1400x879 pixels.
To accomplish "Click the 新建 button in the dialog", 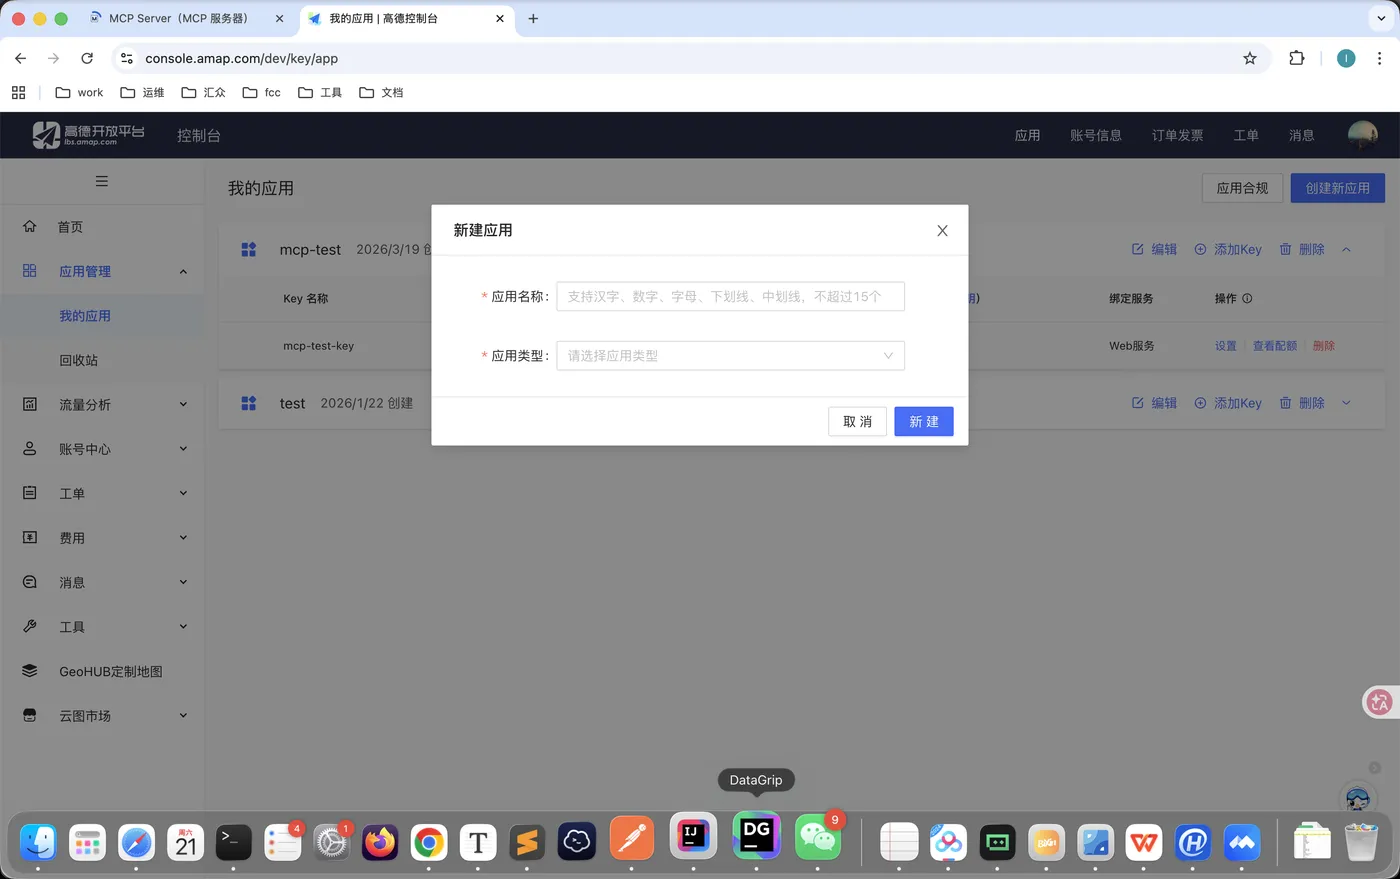I will click(x=923, y=421).
